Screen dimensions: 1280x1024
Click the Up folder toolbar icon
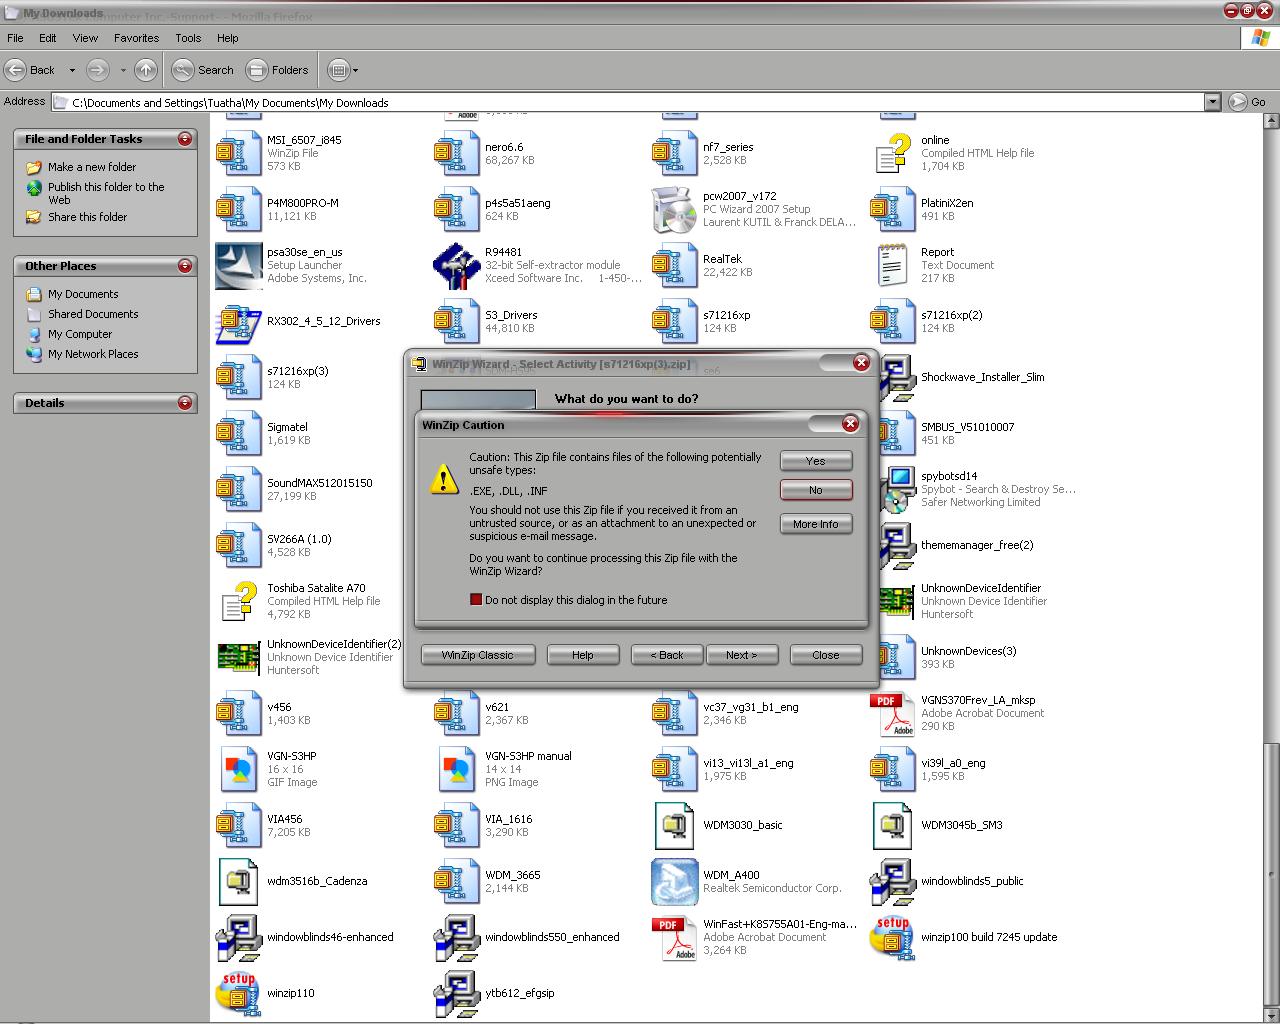tap(146, 70)
